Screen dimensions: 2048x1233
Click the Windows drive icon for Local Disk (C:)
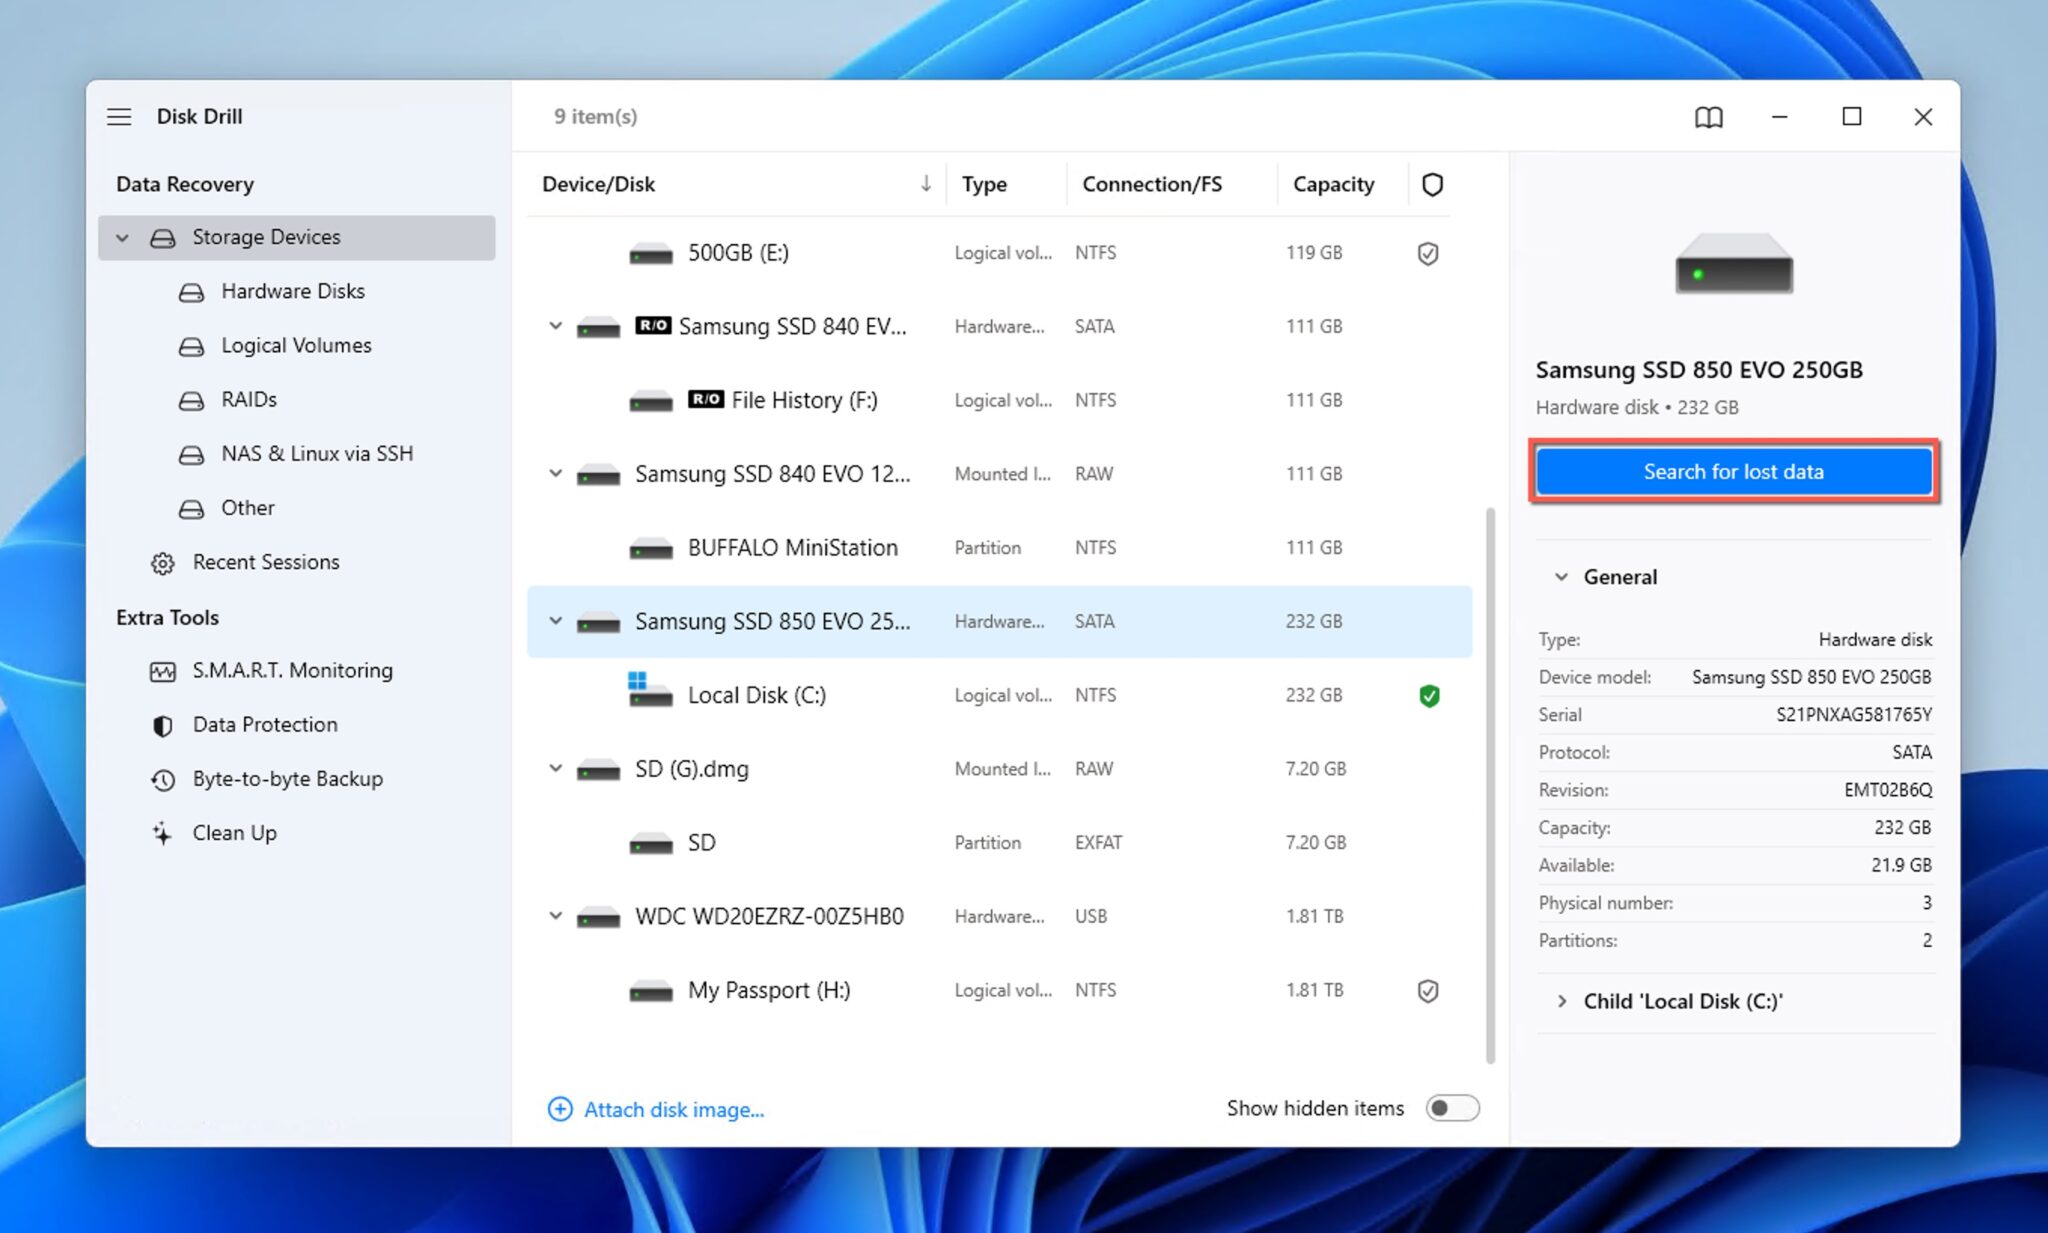650,690
